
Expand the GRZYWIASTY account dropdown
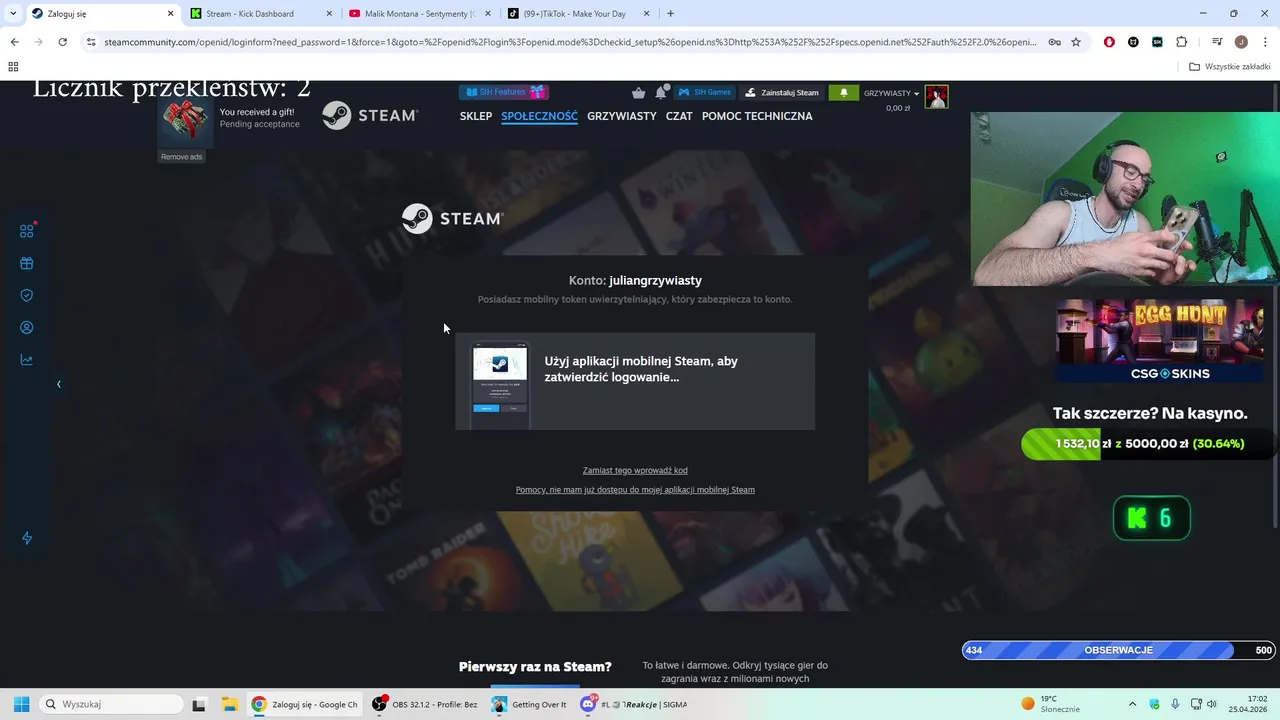pyautogui.click(x=891, y=94)
